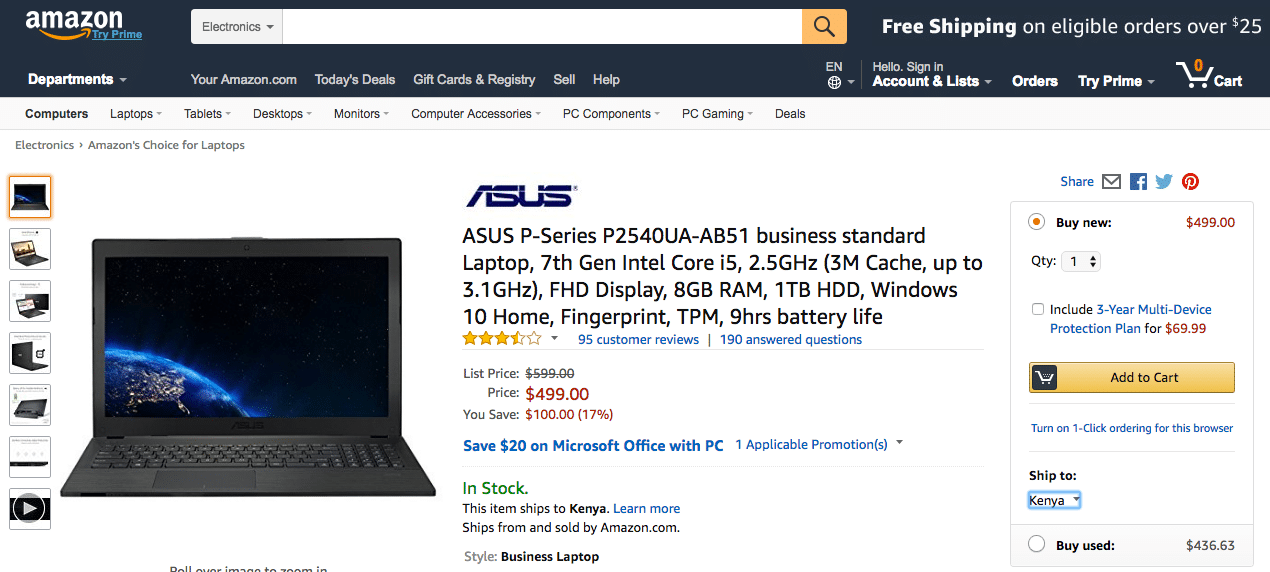Click the Add to Cart button
This screenshot has width=1270, height=572.
(1131, 377)
